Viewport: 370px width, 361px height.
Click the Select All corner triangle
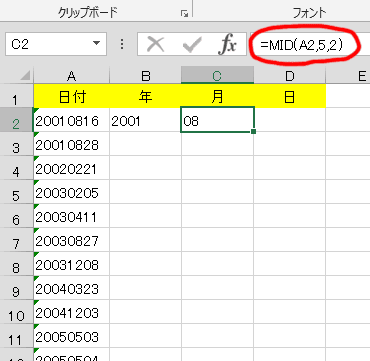(26, 75)
